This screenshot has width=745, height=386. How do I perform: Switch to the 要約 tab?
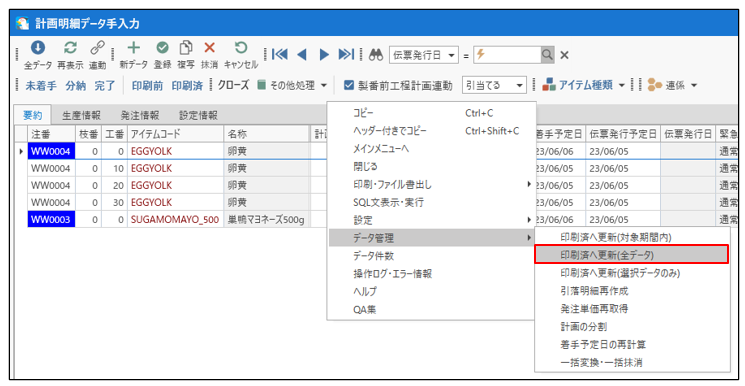coord(33,115)
